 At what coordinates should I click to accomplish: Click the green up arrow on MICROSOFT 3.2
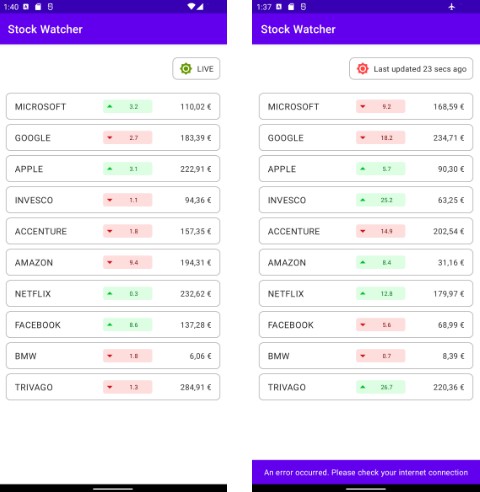[110, 107]
